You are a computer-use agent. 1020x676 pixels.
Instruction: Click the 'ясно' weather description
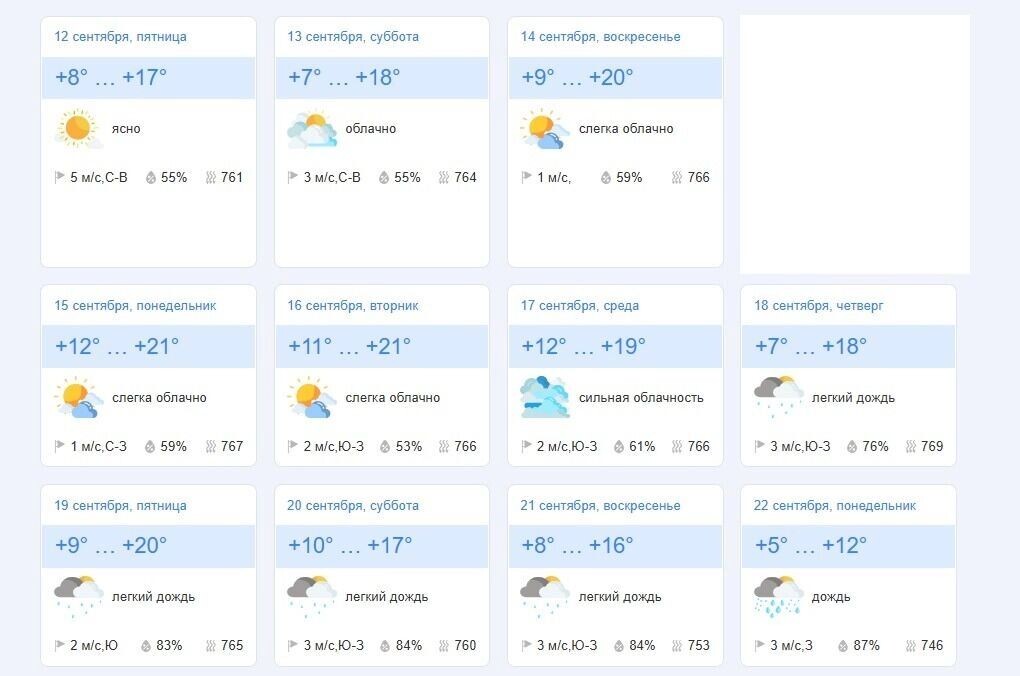pyautogui.click(x=128, y=128)
